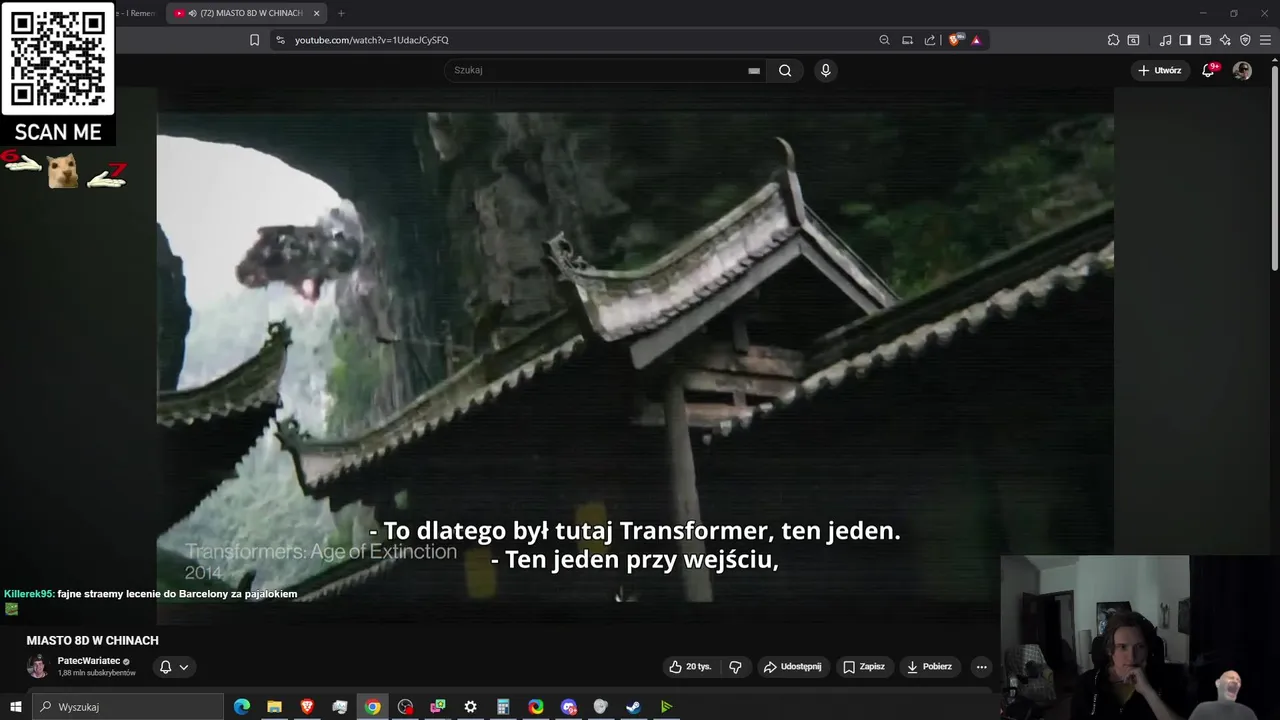Switch to the partially visible Remem tab

[136, 13]
